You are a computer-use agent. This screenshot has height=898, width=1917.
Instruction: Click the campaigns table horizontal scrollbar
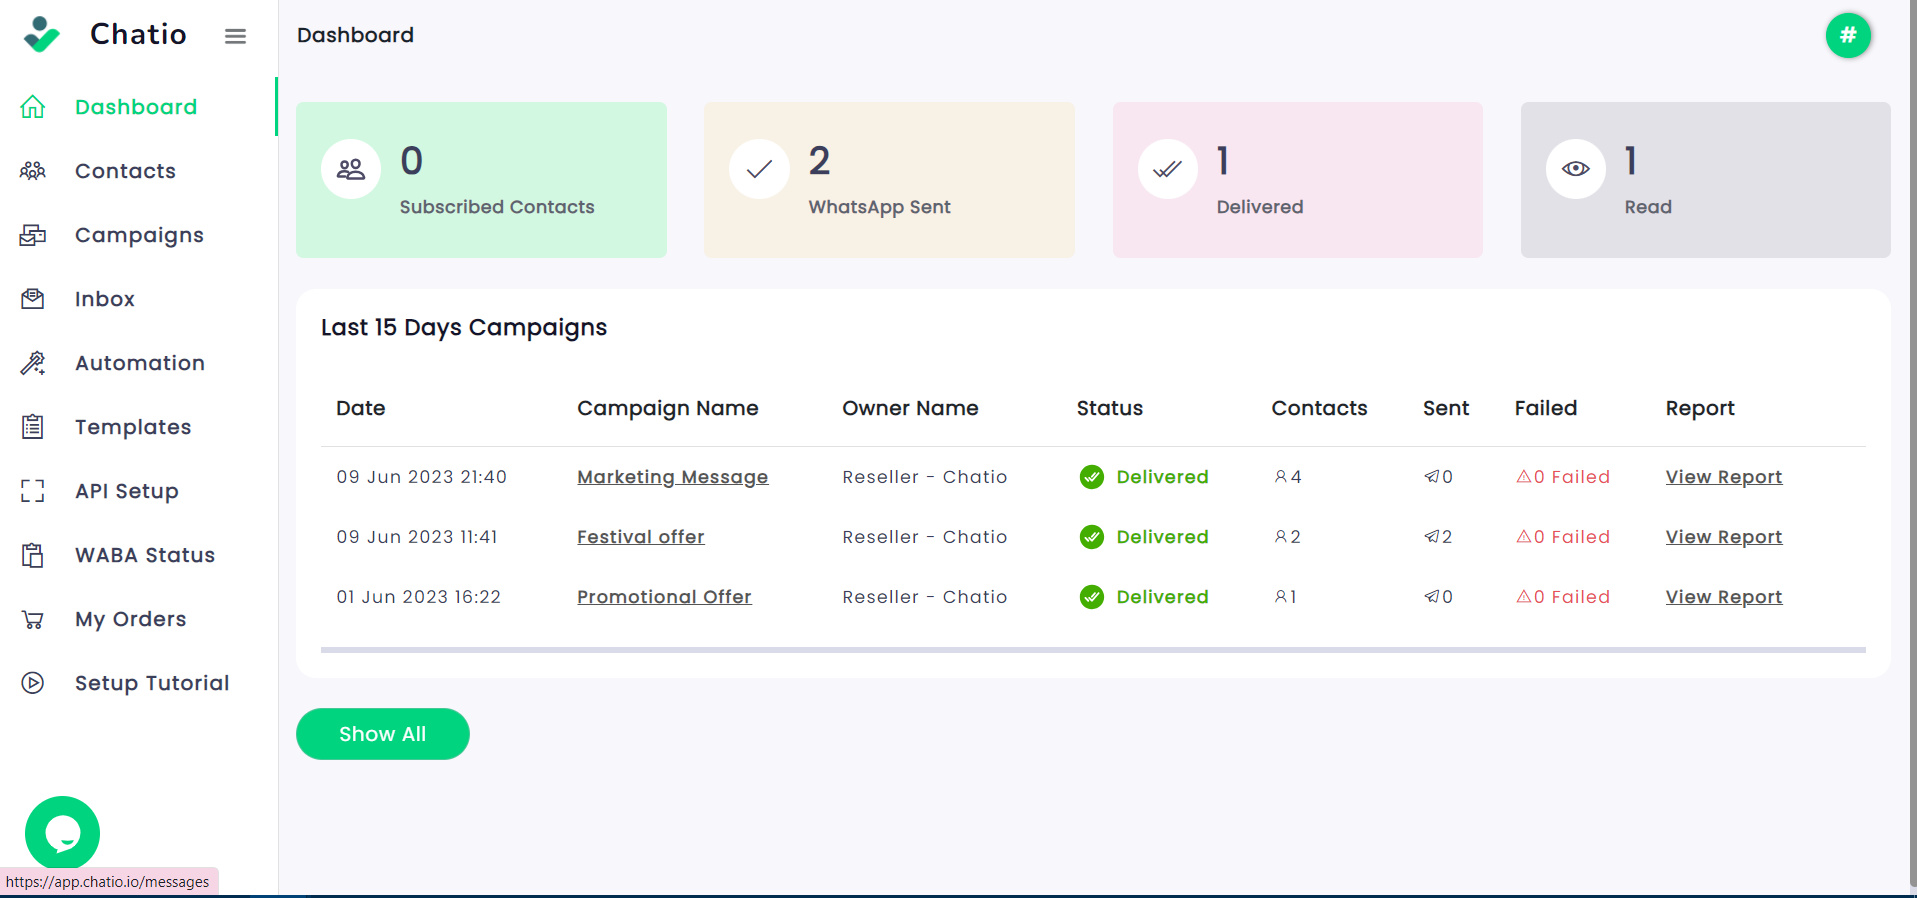(1092, 650)
